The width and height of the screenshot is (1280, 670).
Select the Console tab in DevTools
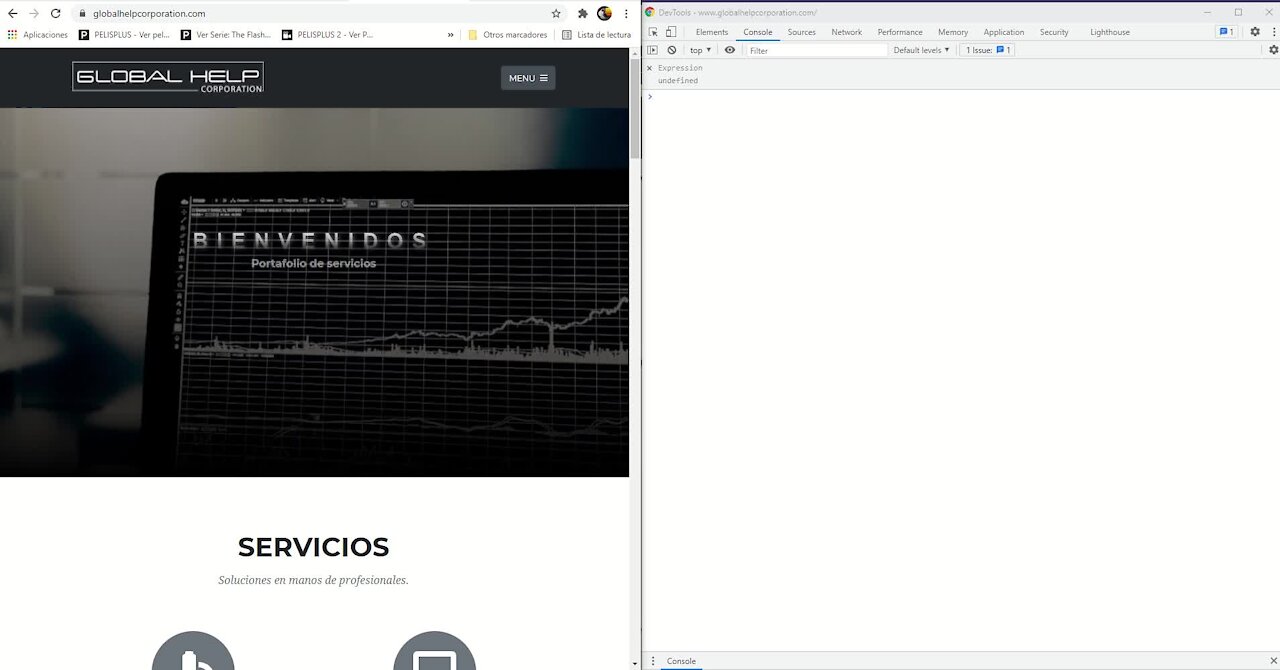tap(758, 32)
